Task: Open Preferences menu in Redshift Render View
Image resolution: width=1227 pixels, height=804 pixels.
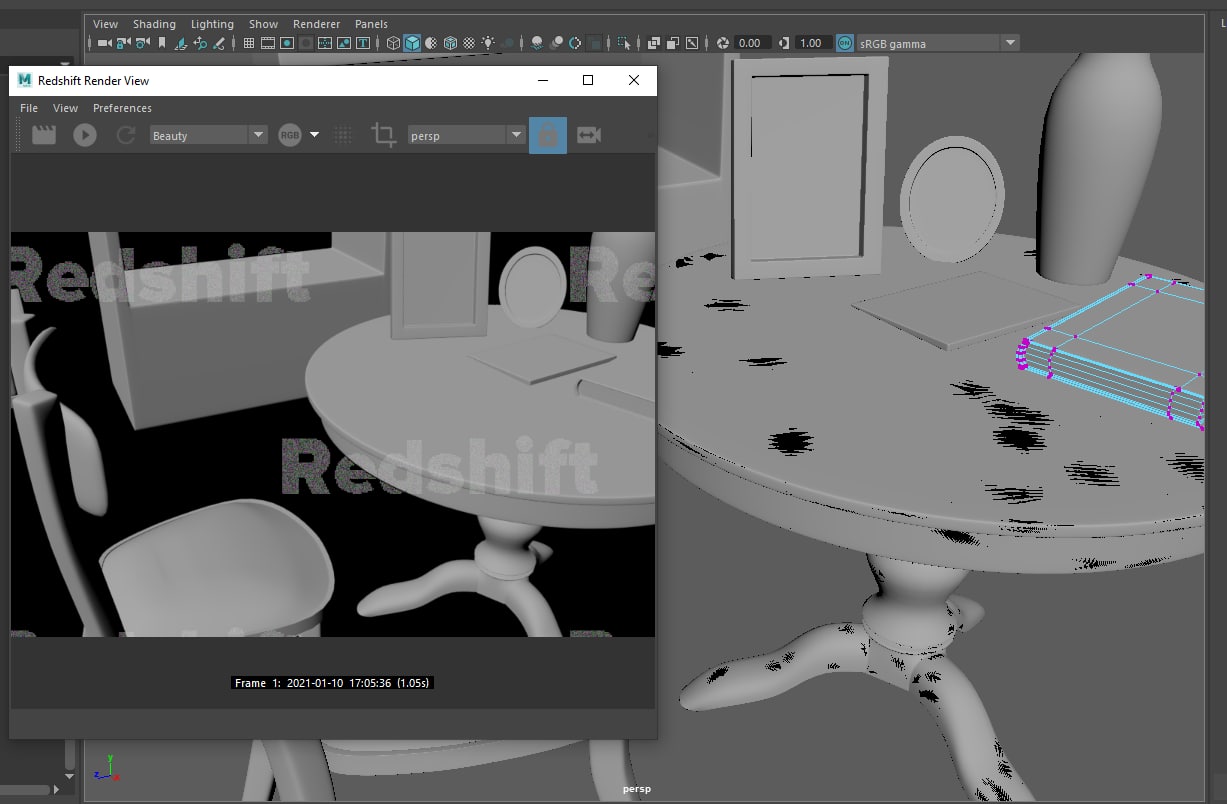Action: [x=122, y=108]
